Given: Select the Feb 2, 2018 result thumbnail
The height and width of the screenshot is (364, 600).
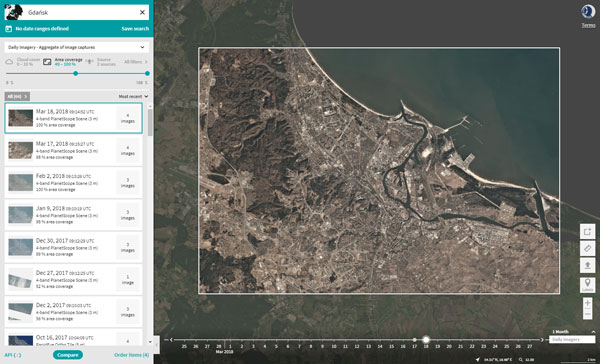Looking at the screenshot, I should tap(21, 183).
